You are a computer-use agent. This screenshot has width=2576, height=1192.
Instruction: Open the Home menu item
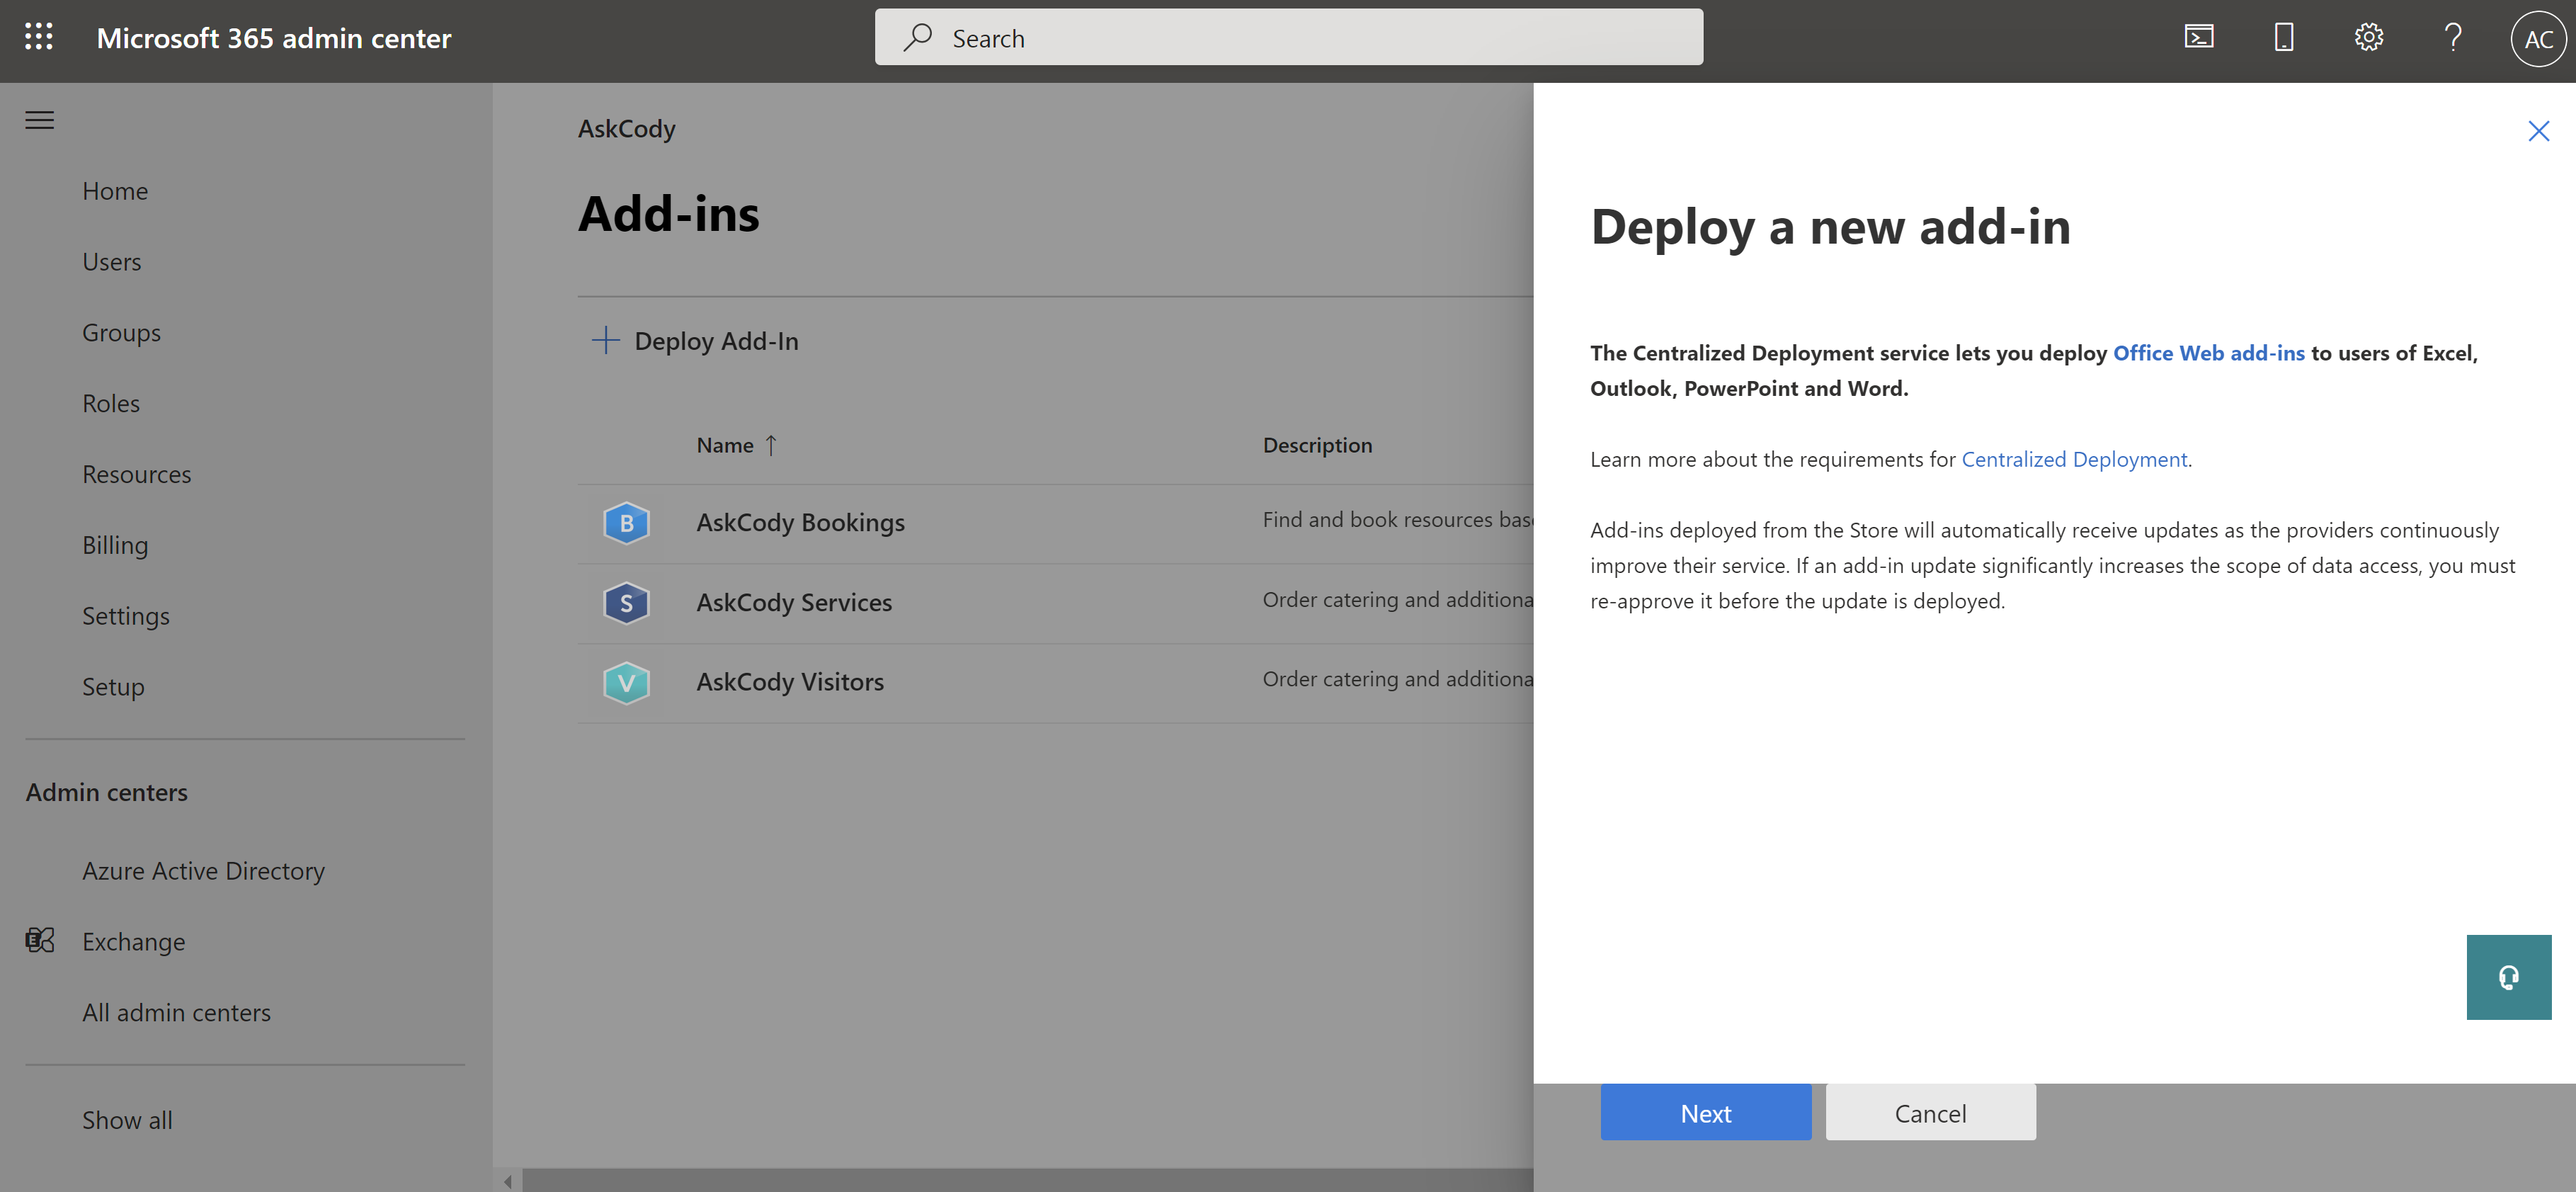[x=115, y=189]
